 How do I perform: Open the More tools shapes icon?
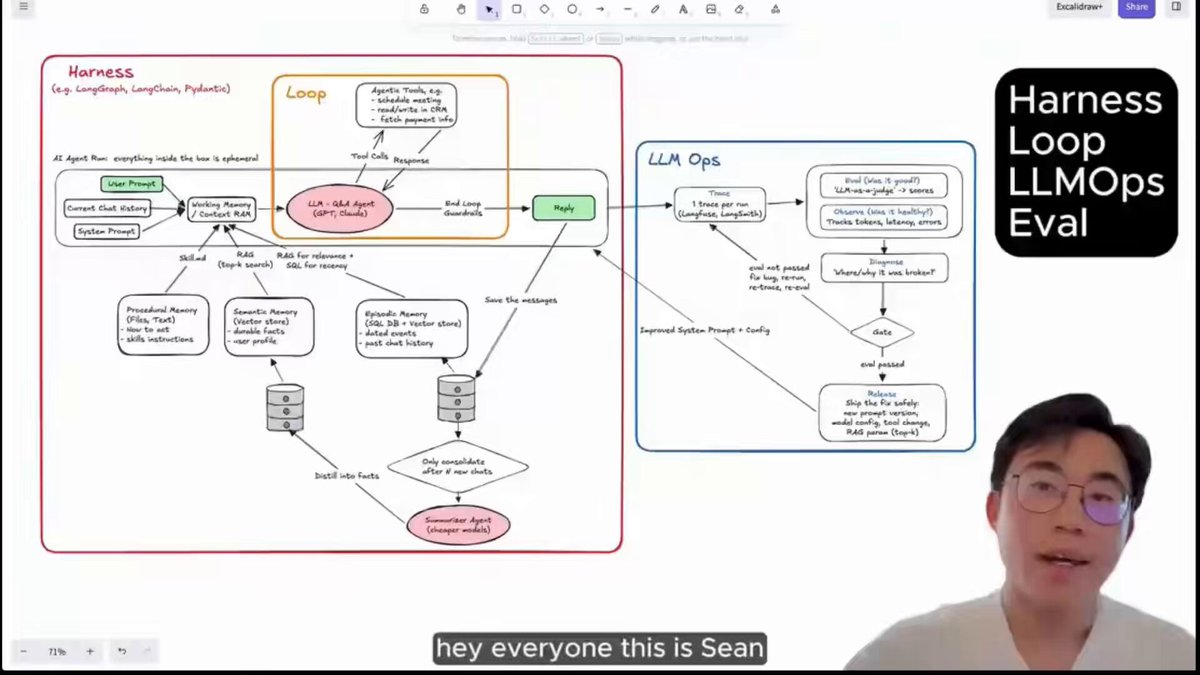tap(775, 9)
